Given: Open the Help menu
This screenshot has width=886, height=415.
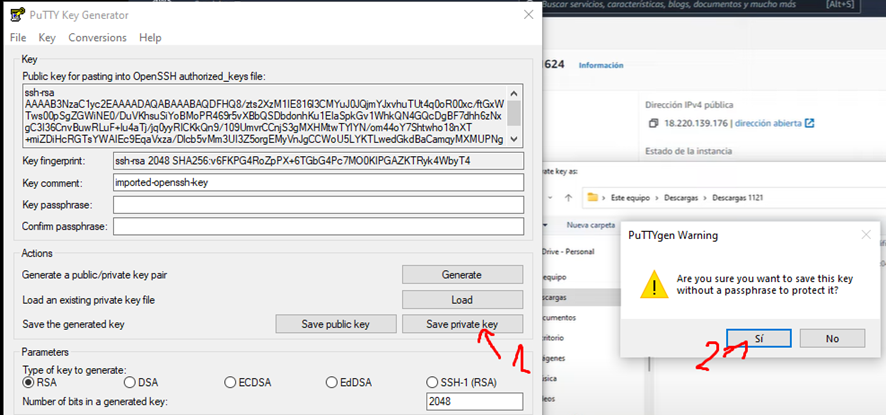Looking at the screenshot, I should point(150,37).
